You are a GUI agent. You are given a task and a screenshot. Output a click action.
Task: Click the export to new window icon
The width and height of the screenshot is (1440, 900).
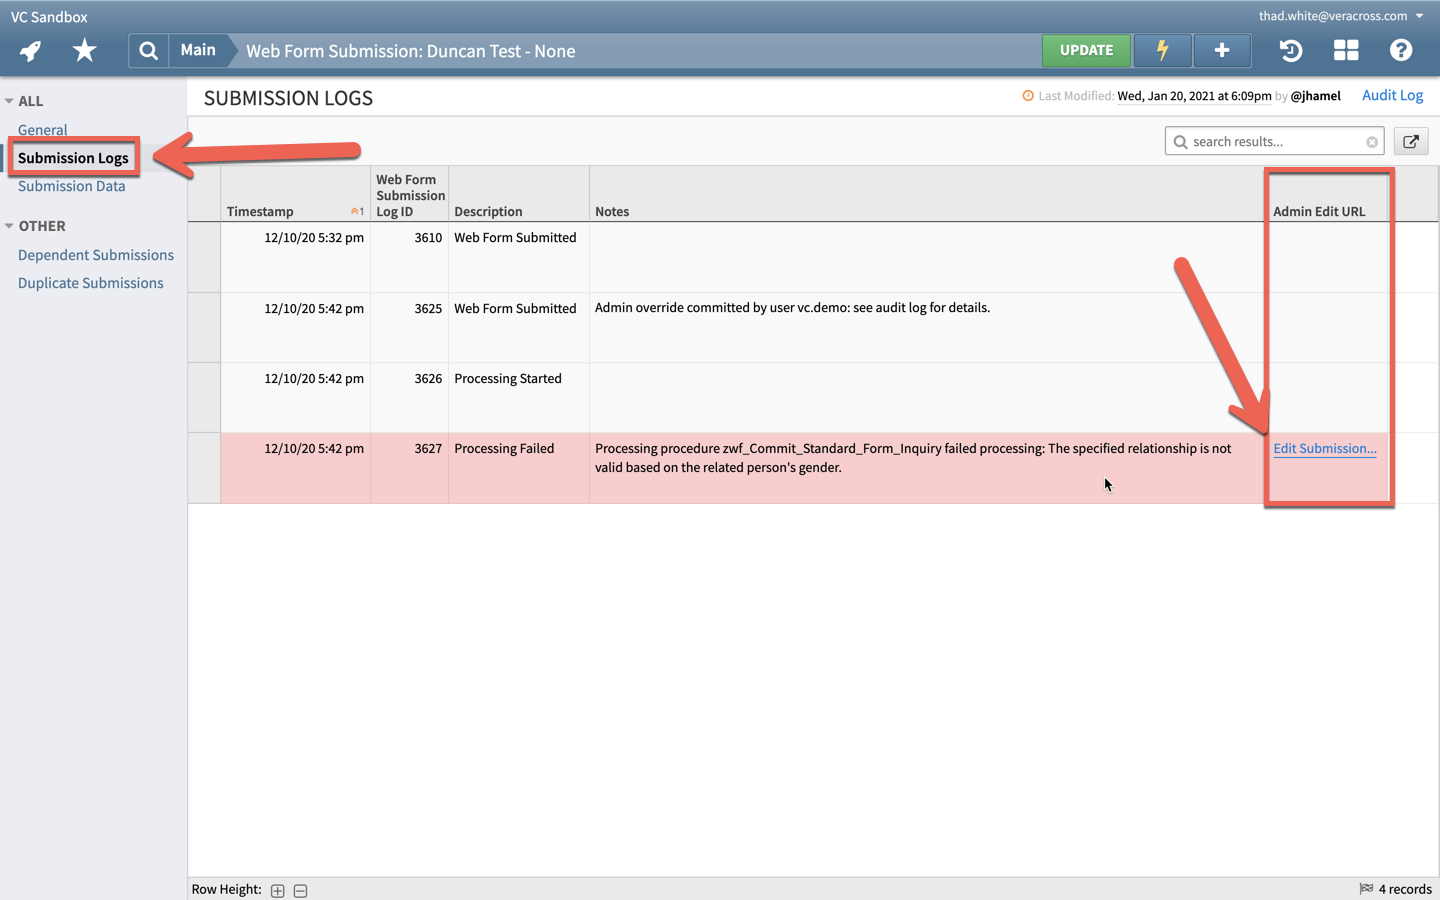point(1411,141)
